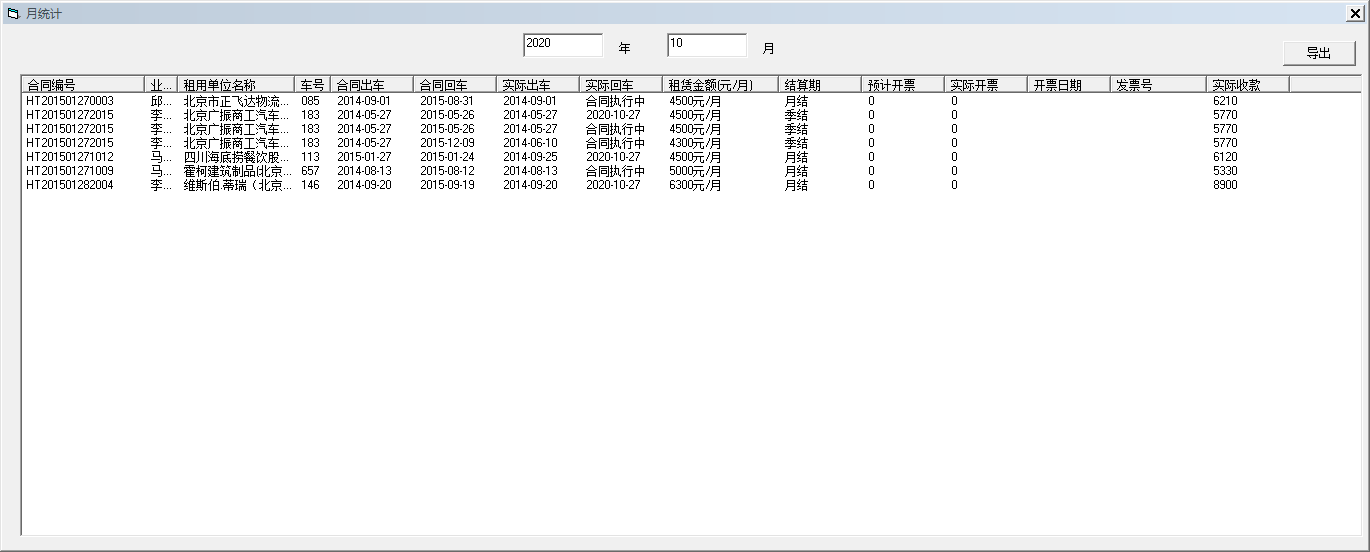Sort by the 实际收款 column header

pyautogui.click(x=1247, y=85)
